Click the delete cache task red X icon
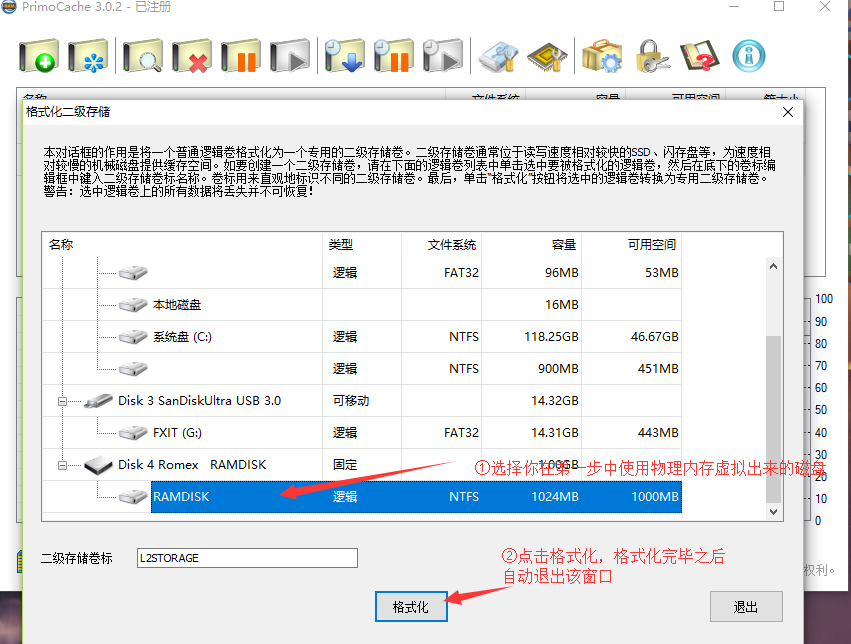Image resolution: width=851 pixels, height=644 pixels. 192,55
